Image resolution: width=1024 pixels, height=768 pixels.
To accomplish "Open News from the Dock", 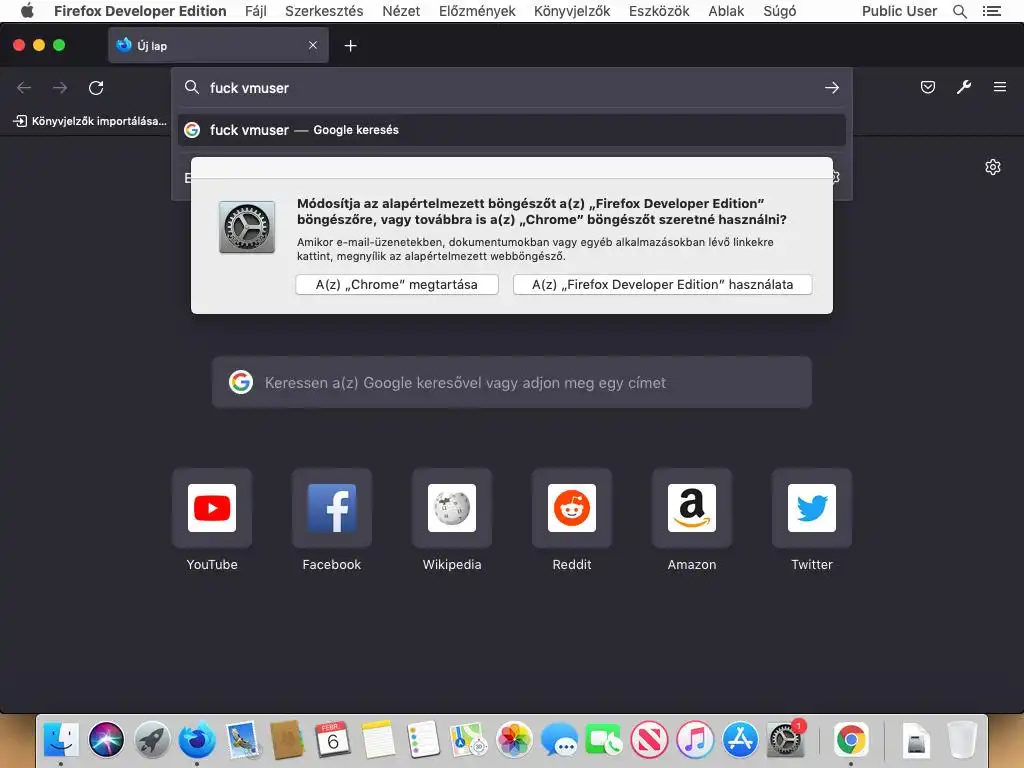I will pyautogui.click(x=649, y=740).
